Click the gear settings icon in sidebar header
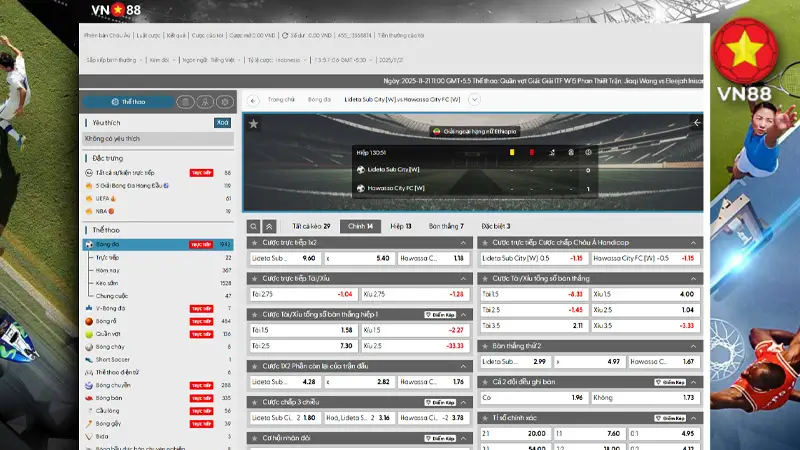This screenshot has width=800, height=450. pyautogui.click(x=223, y=102)
